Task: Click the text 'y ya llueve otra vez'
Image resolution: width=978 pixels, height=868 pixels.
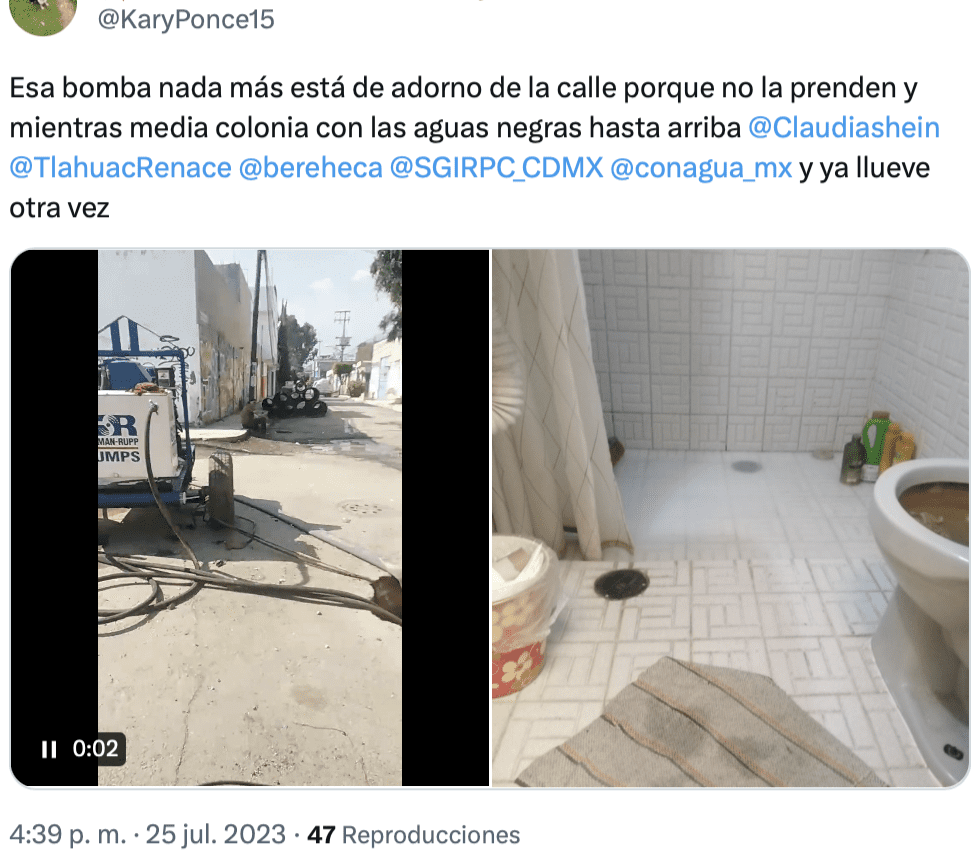Action: tap(470, 188)
